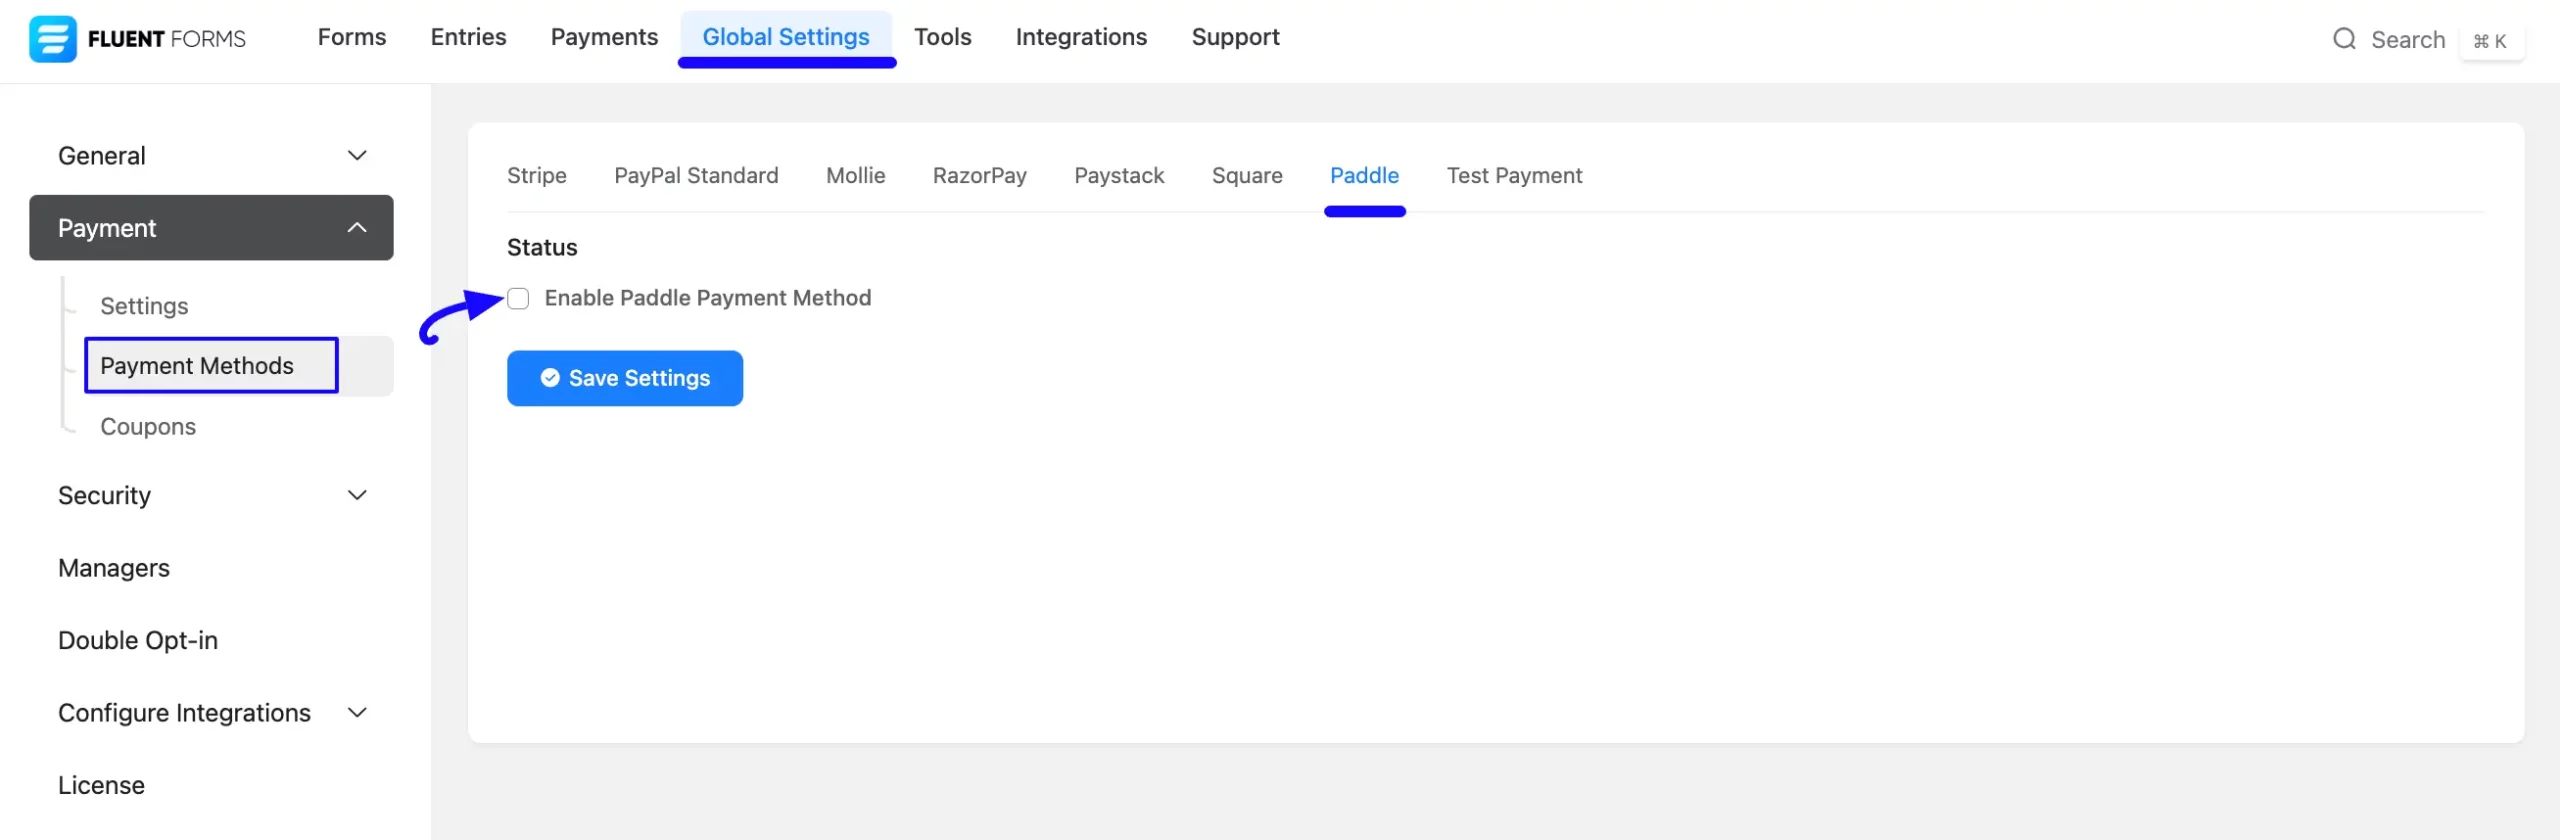Open the License sidebar item
The image size is (2560, 840).
(101, 785)
